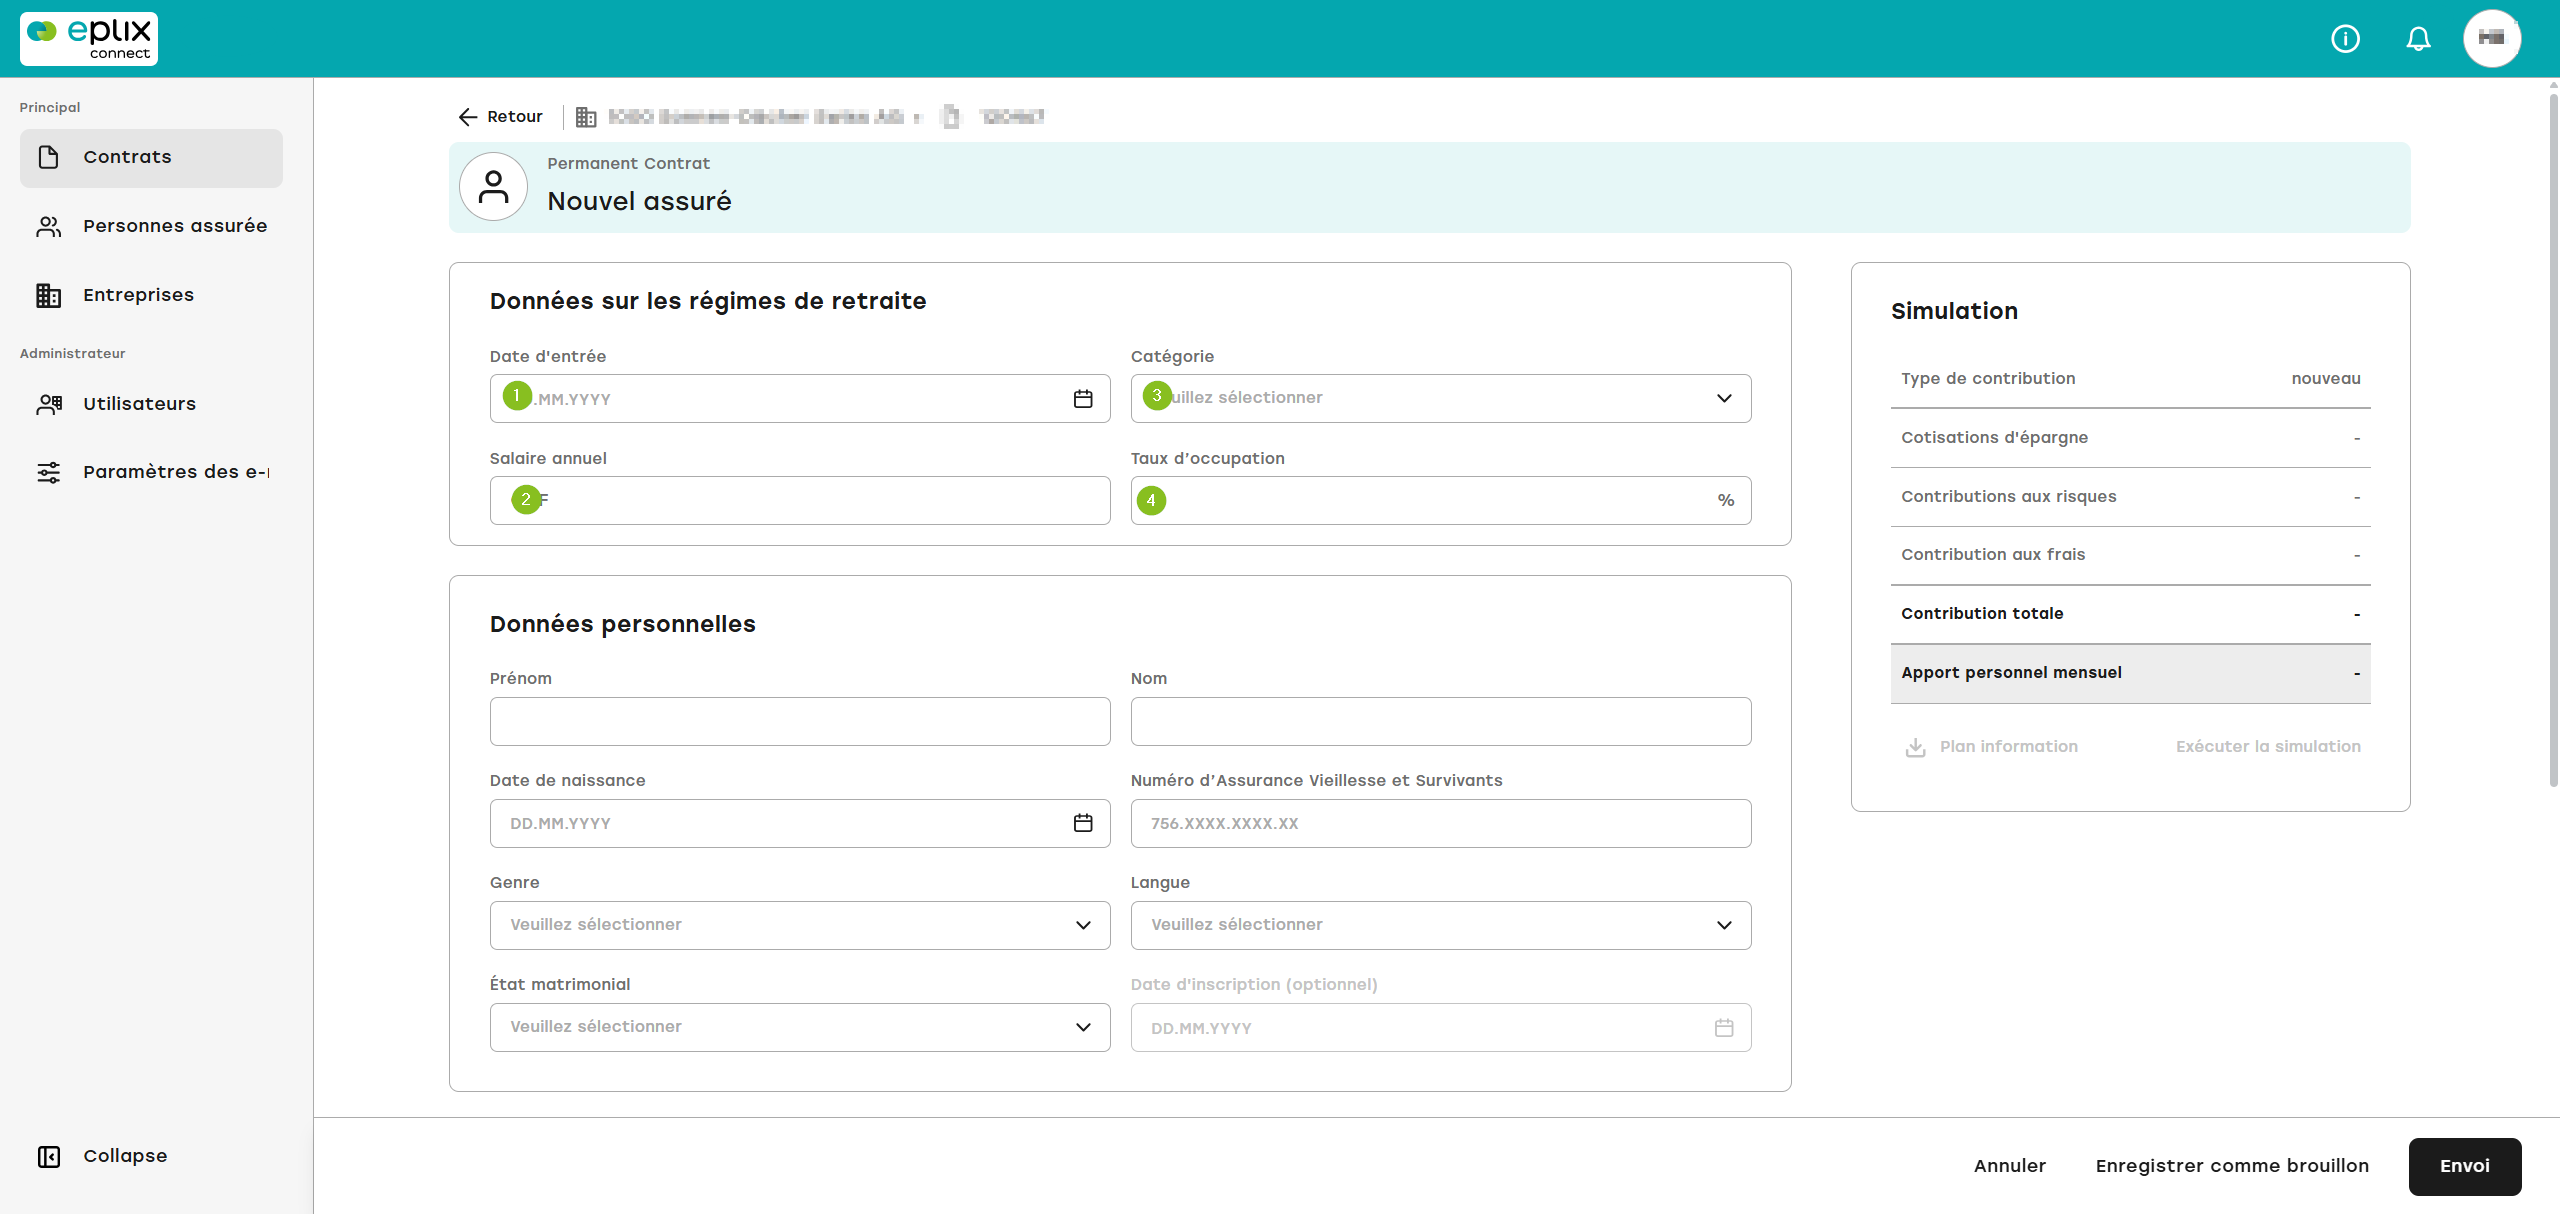This screenshot has width=2560, height=1214.
Task: Click the Contributions aux risques row
Action: tap(2130, 497)
